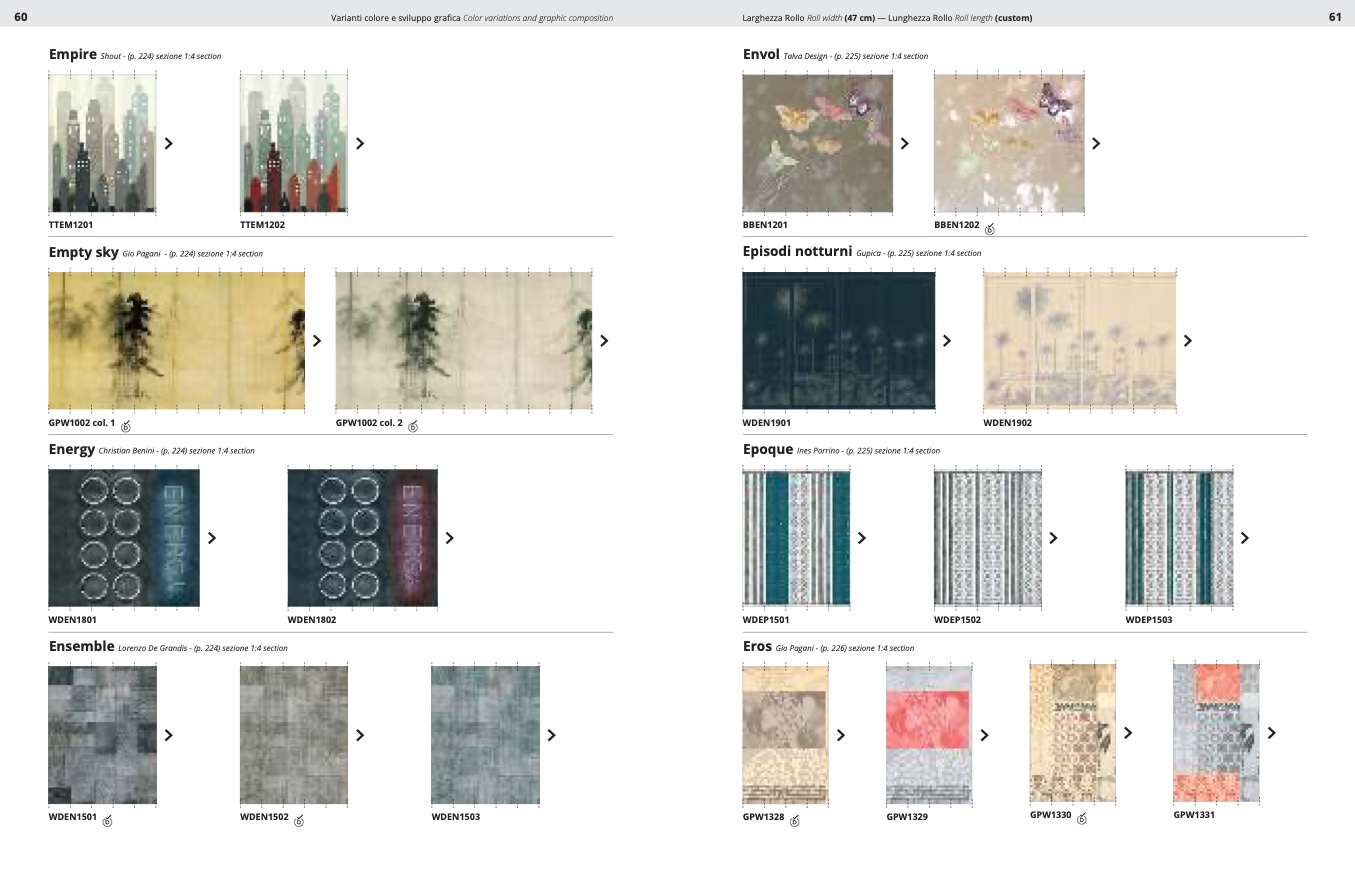
Task: Click the WDEP1502 product code label
Action: coord(957,620)
